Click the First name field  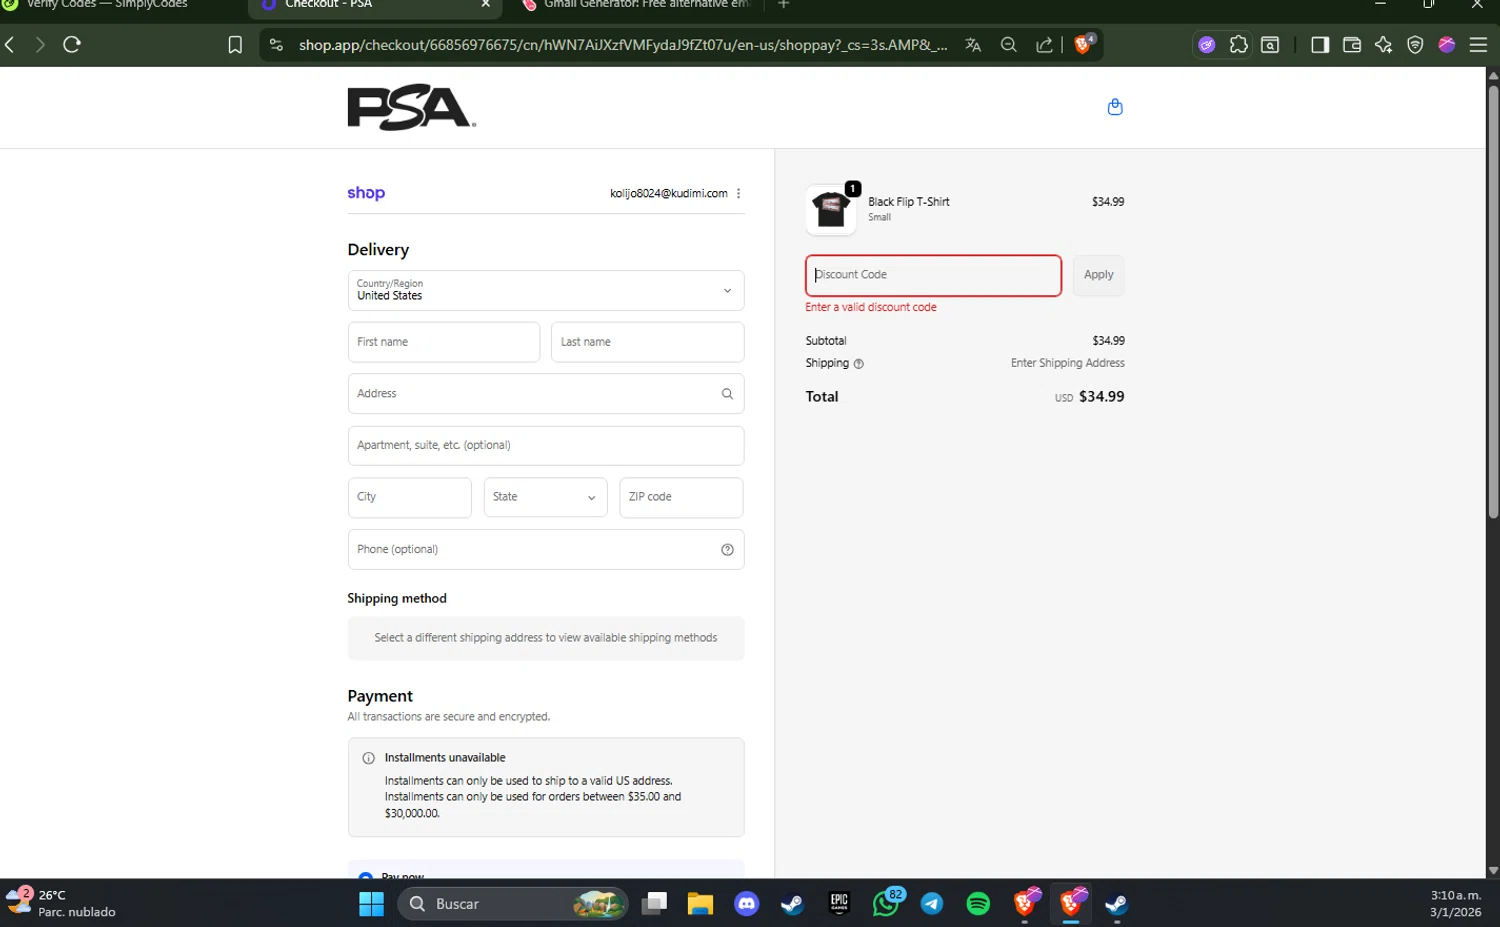click(444, 342)
